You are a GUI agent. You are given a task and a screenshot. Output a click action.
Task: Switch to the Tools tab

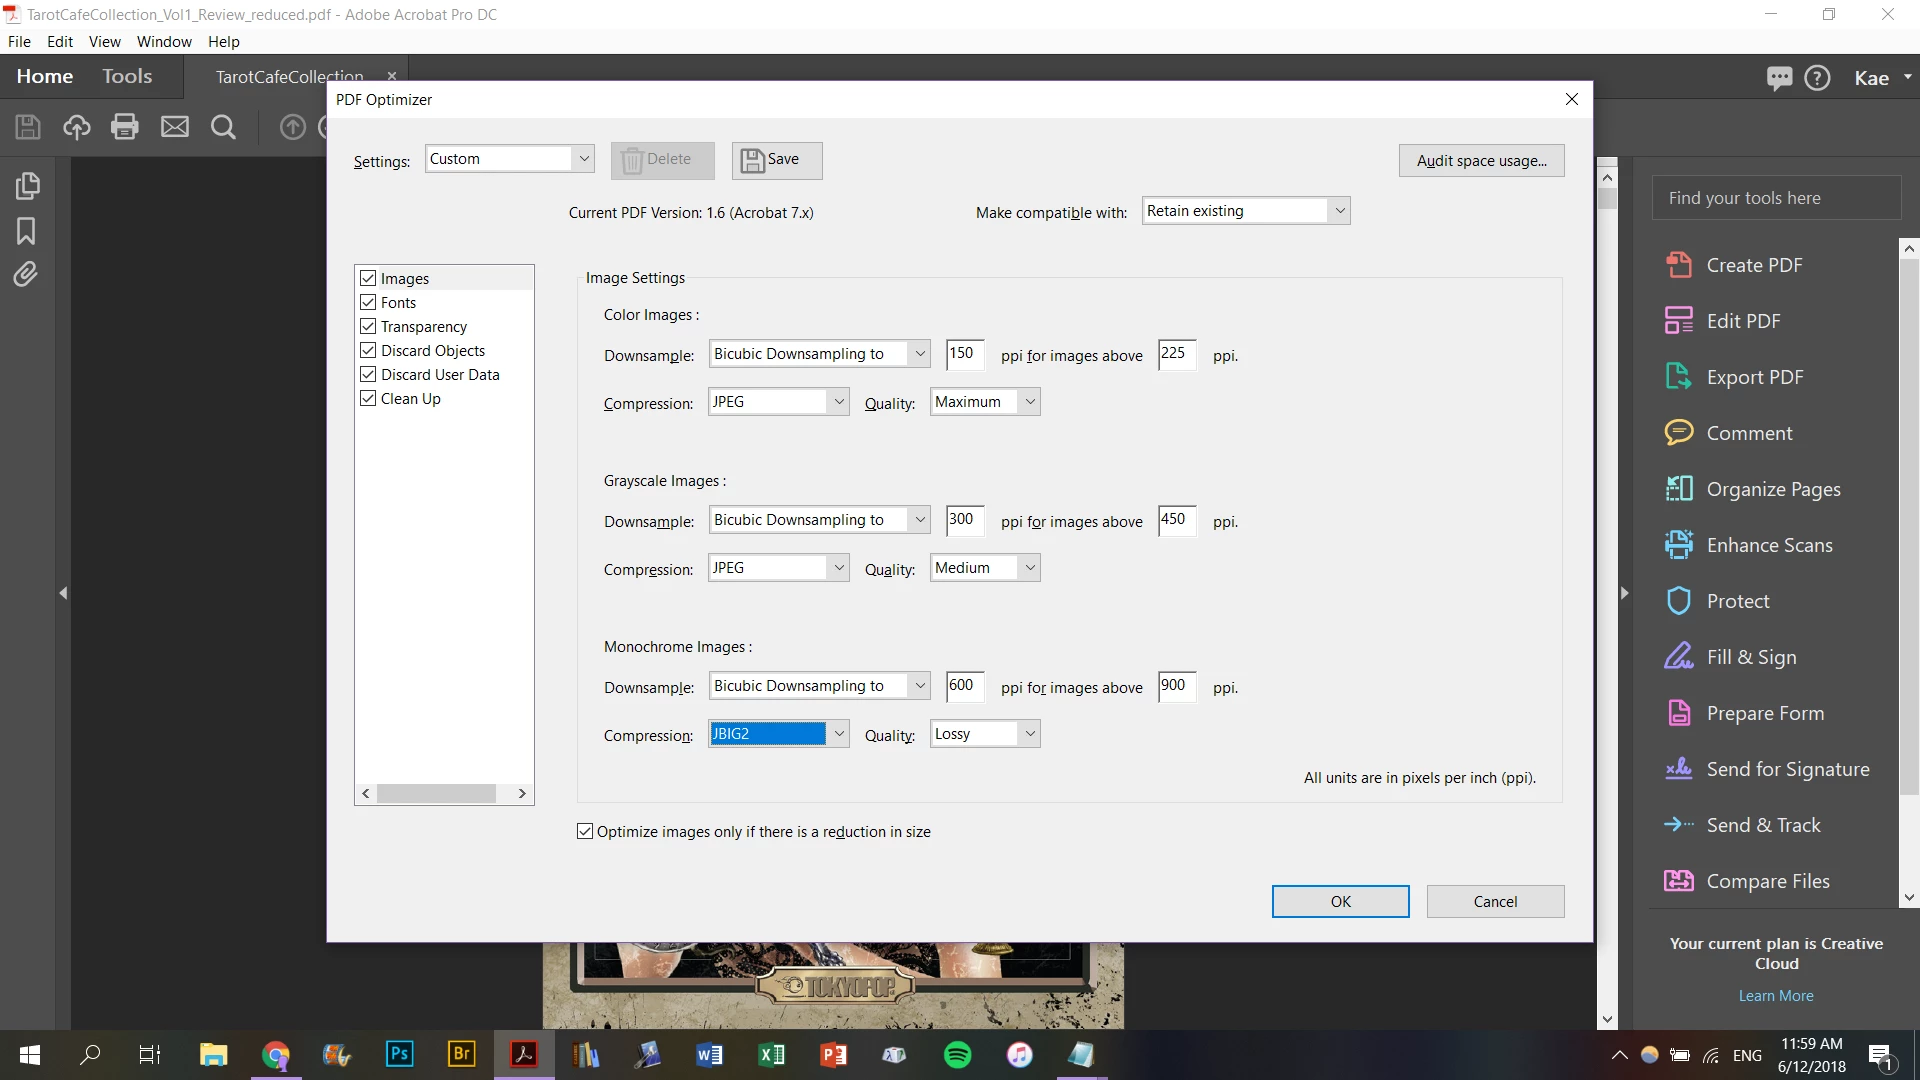pos(127,76)
